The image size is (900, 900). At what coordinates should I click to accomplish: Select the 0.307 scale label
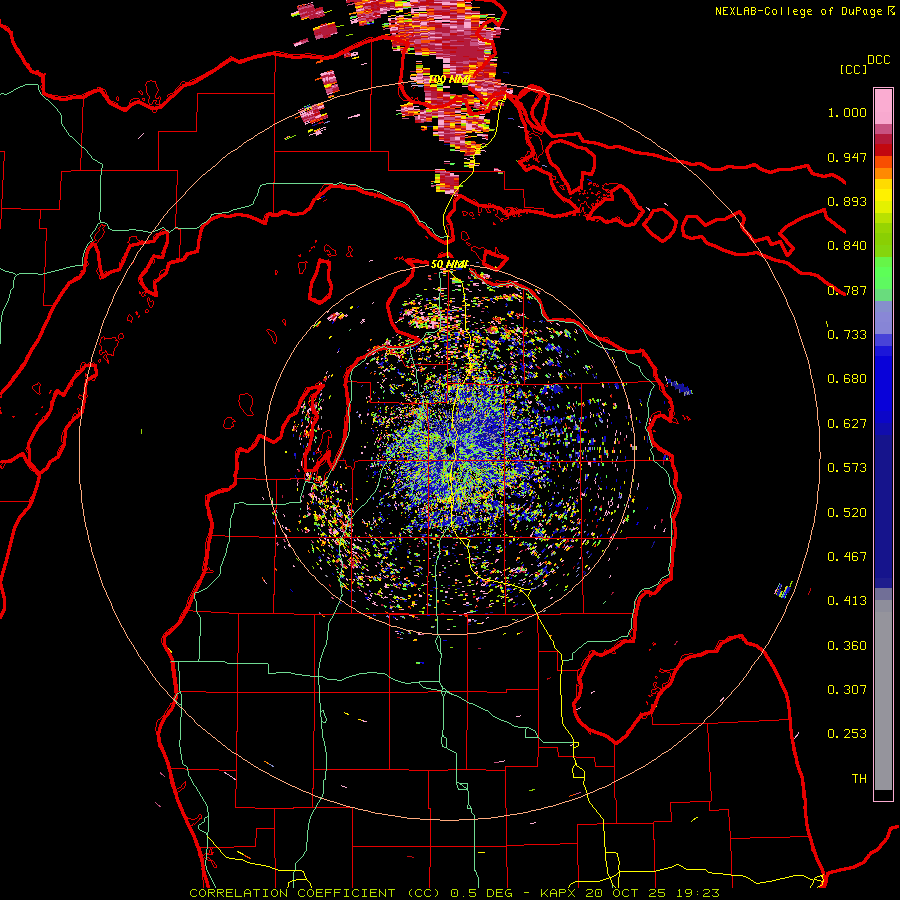click(847, 690)
